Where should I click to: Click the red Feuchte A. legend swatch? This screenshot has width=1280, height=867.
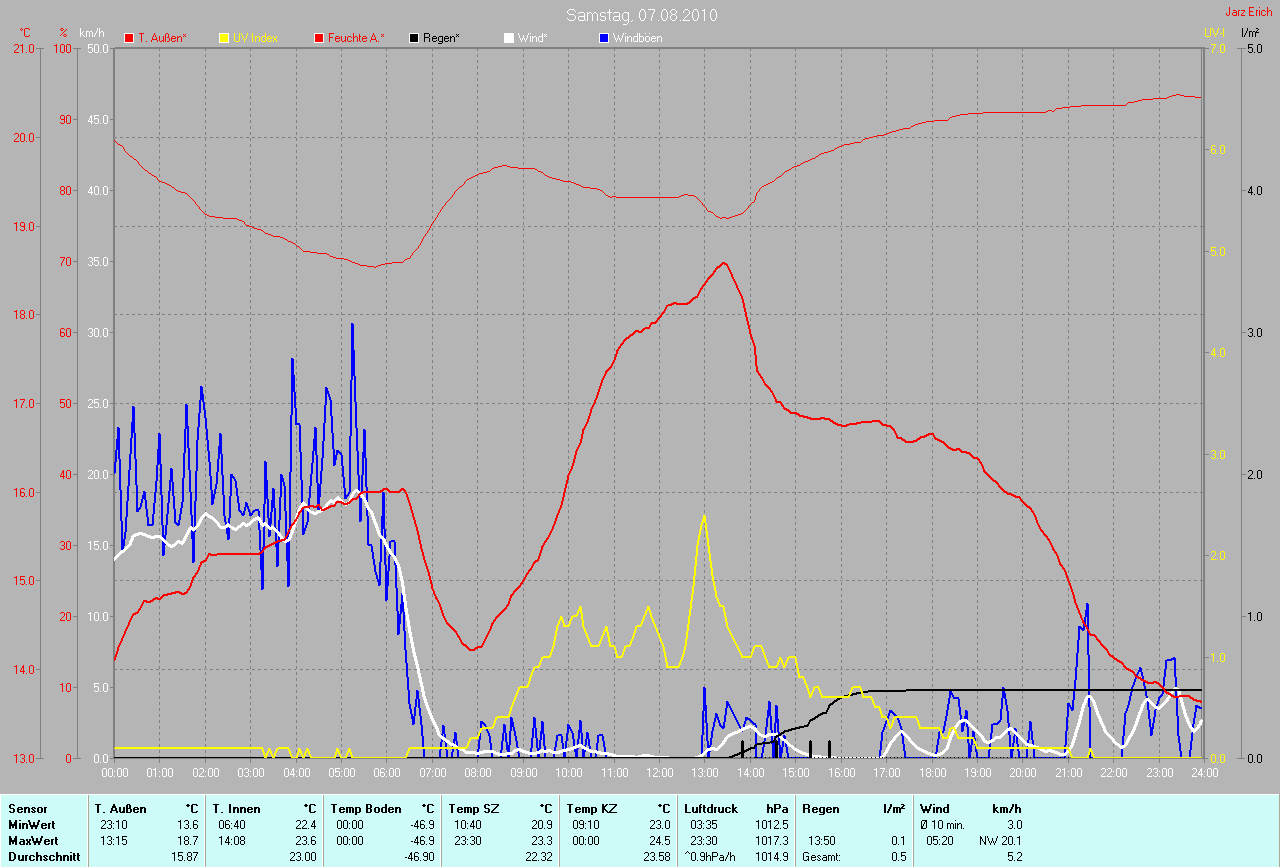pyautogui.click(x=320, y=38)
